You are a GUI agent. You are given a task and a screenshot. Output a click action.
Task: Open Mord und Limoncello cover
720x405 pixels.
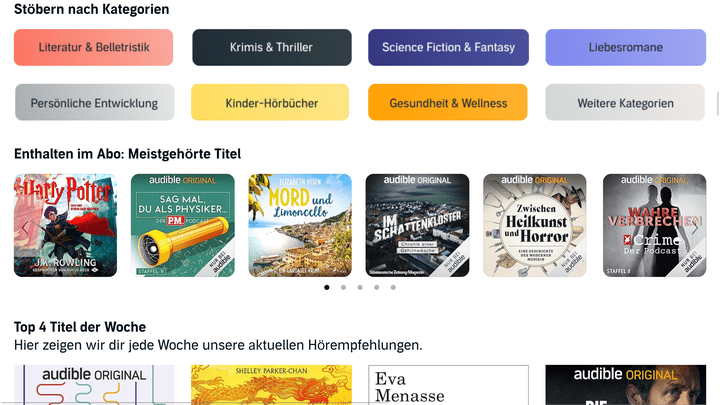300,225
